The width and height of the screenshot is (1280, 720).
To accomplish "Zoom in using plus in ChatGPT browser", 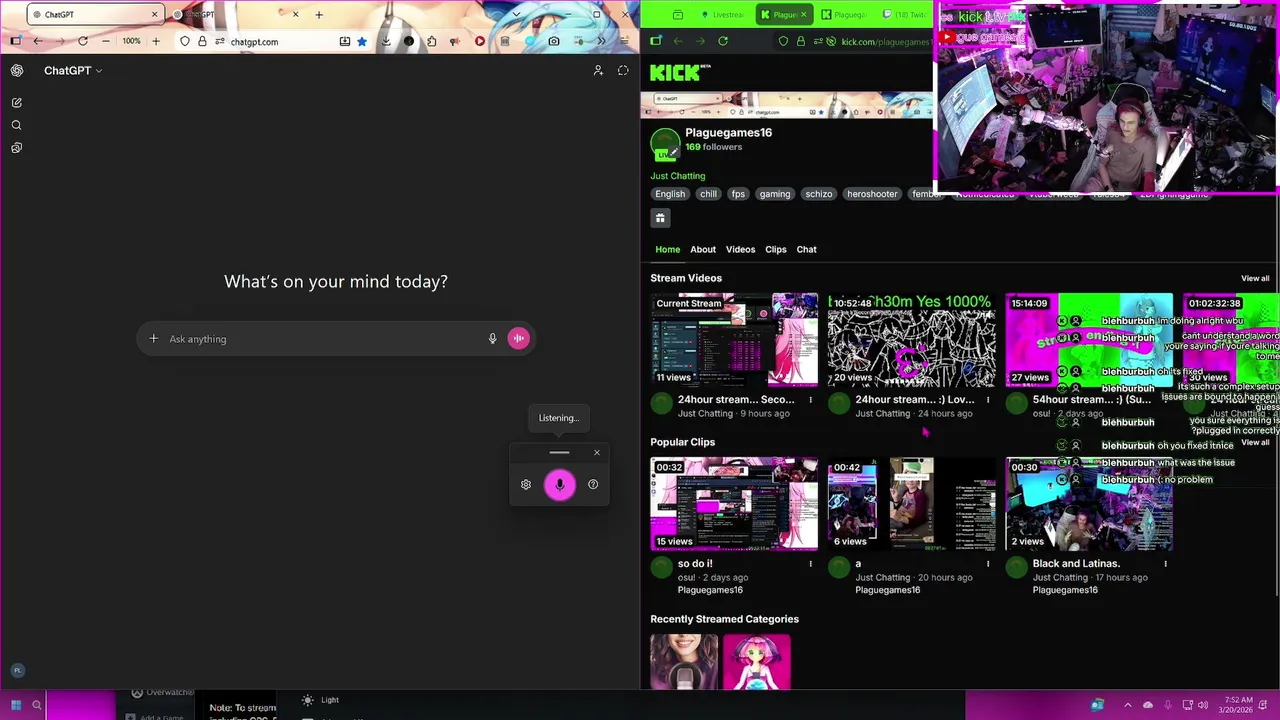I will pos(156,41).
